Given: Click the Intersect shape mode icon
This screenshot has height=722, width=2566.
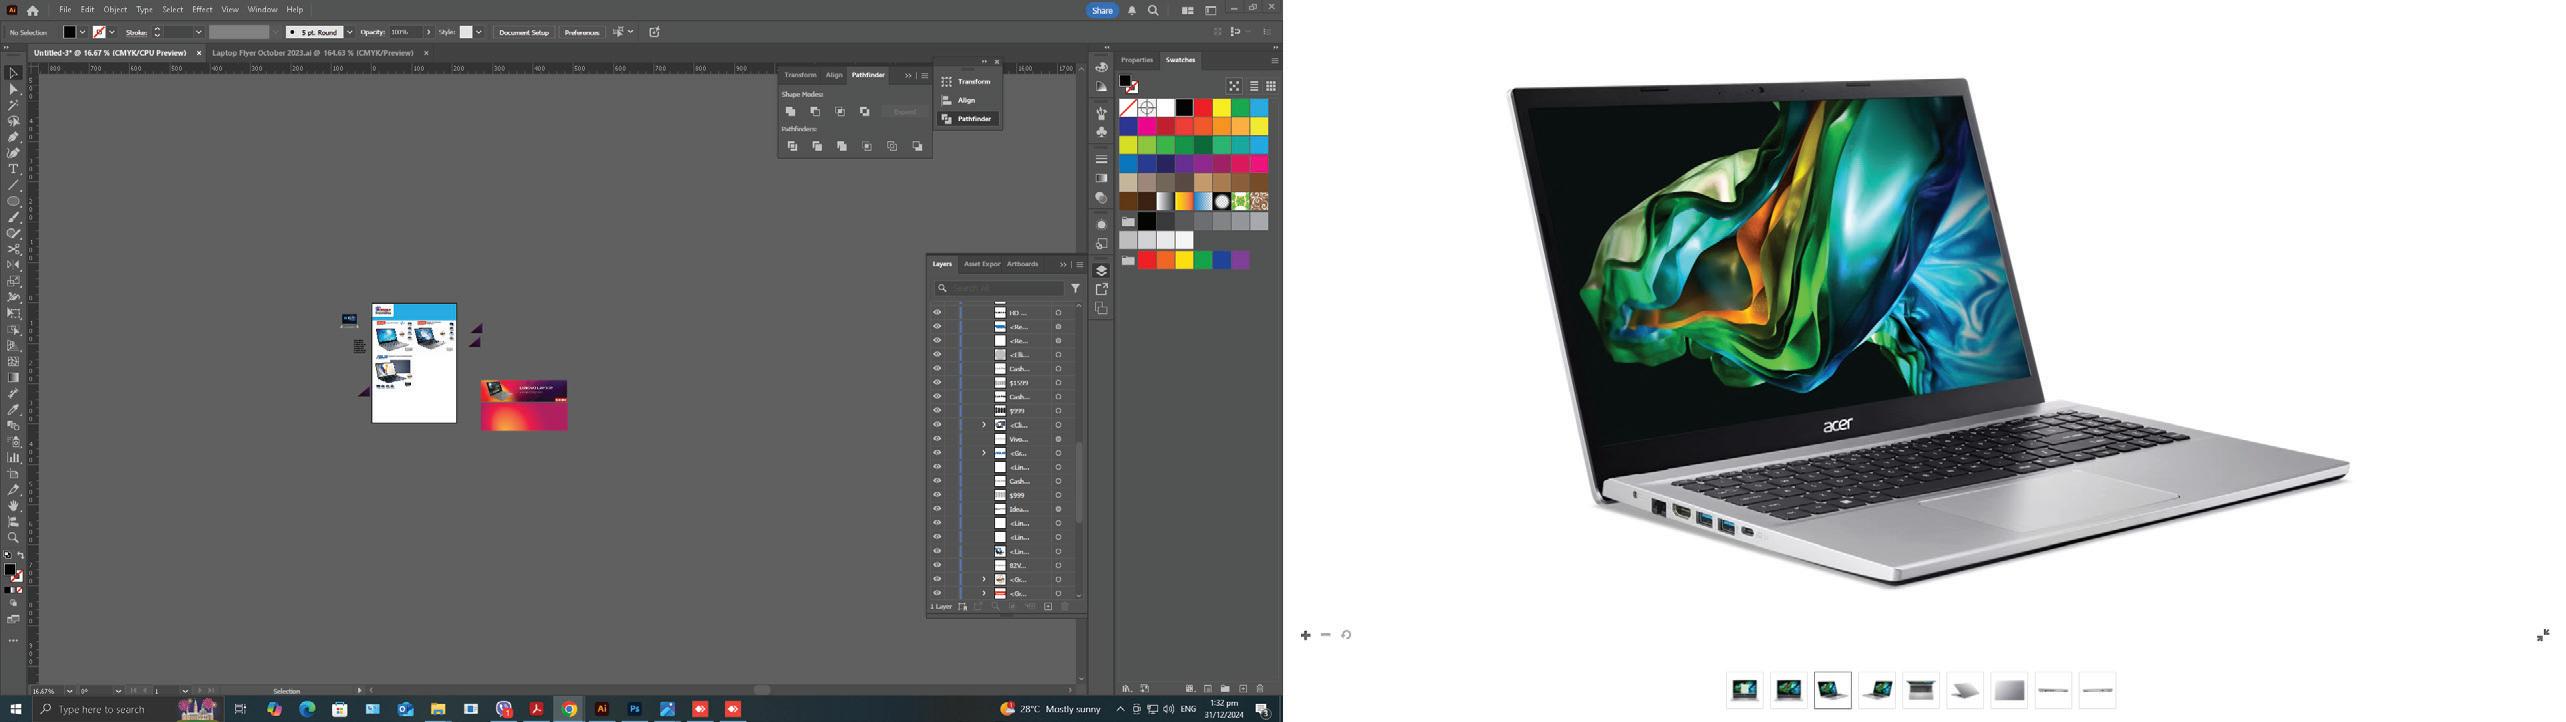Looking at the screenshot, I should [840, 112].
